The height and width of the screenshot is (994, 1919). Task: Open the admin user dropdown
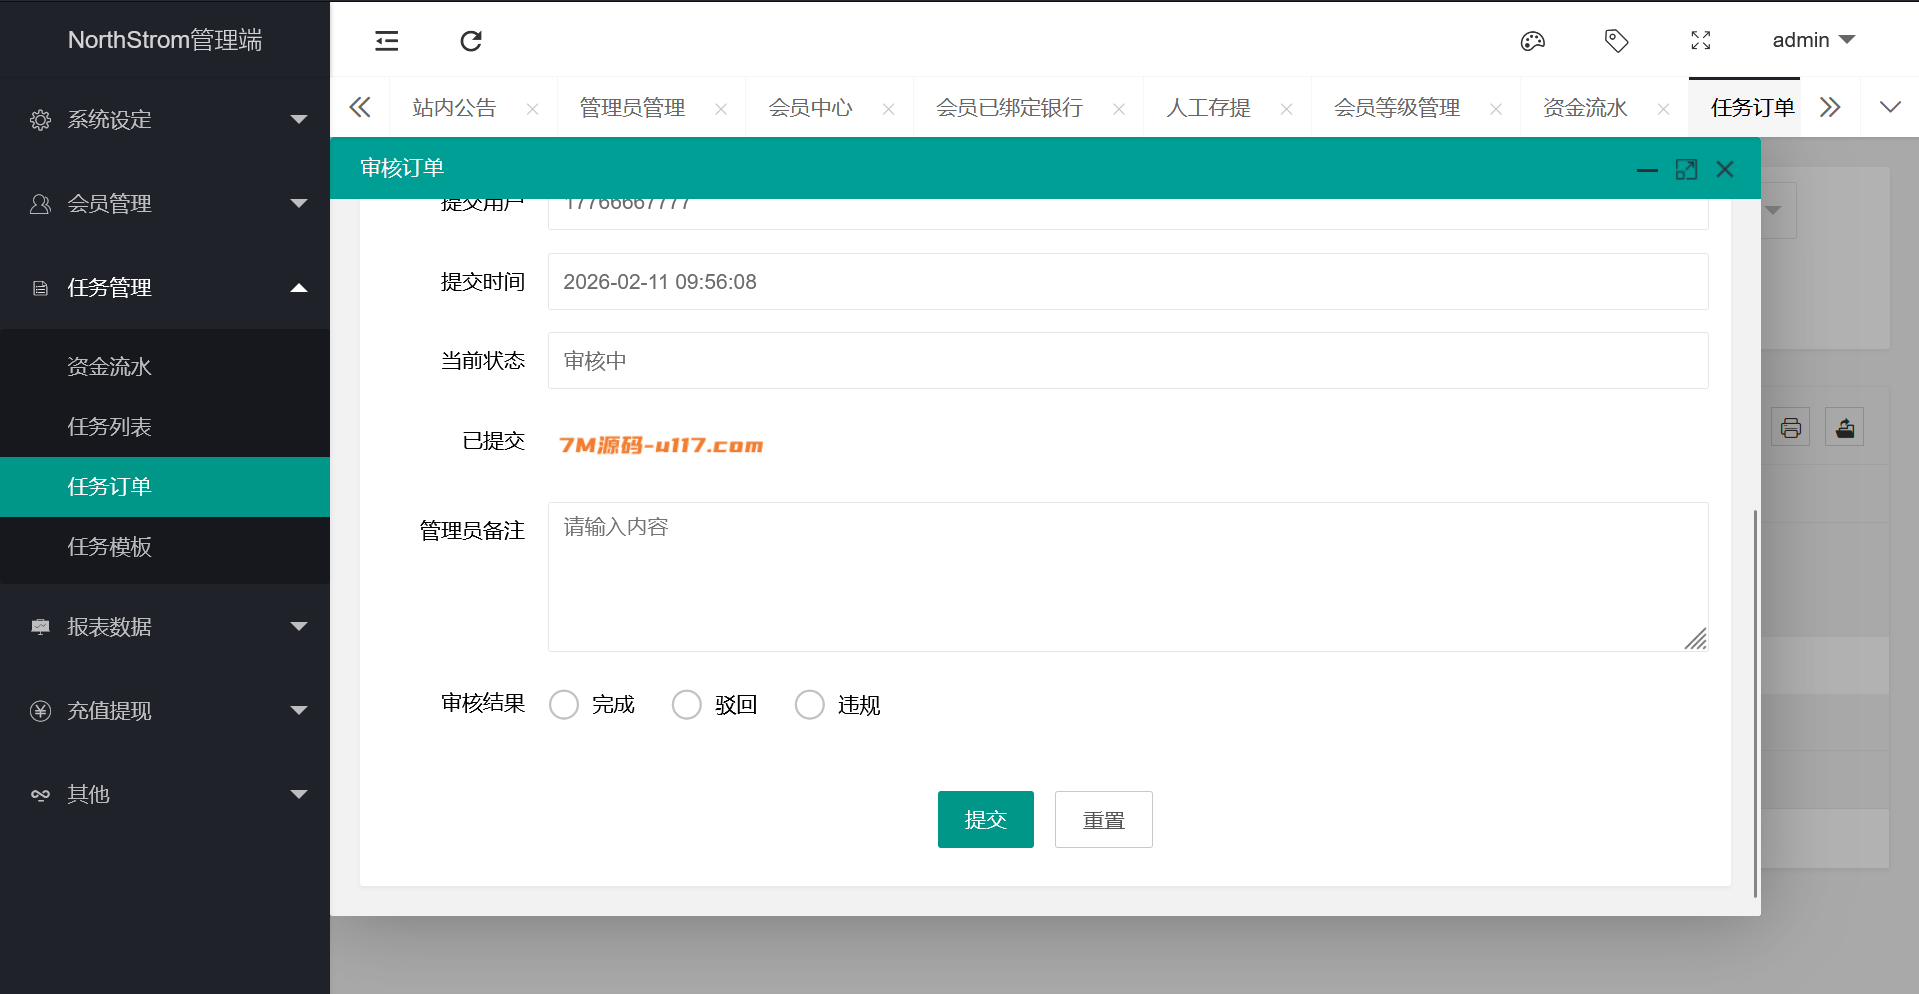tap(1812, 41)
